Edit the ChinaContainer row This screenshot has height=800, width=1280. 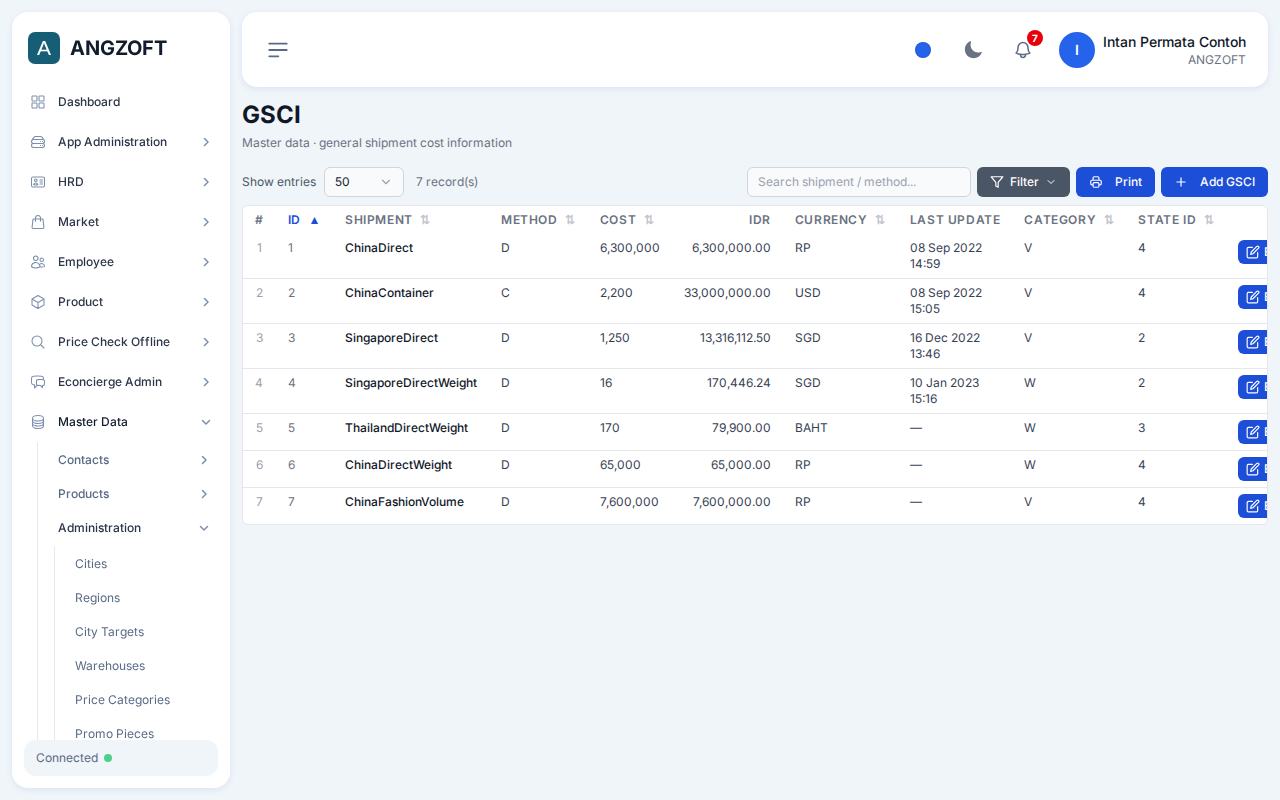click(x=1253, y=297)
